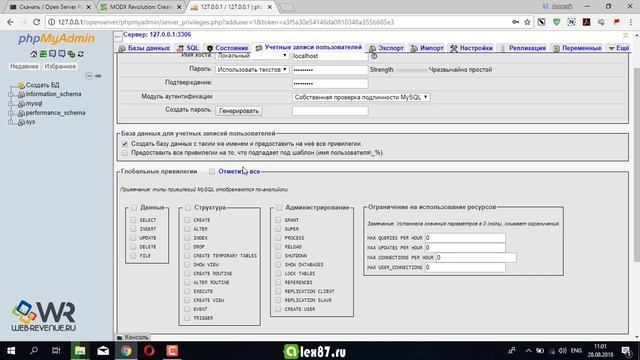Open the notification center icon
Screen dimensions: 640x360
pyautogui.click(x=627, y=351)
